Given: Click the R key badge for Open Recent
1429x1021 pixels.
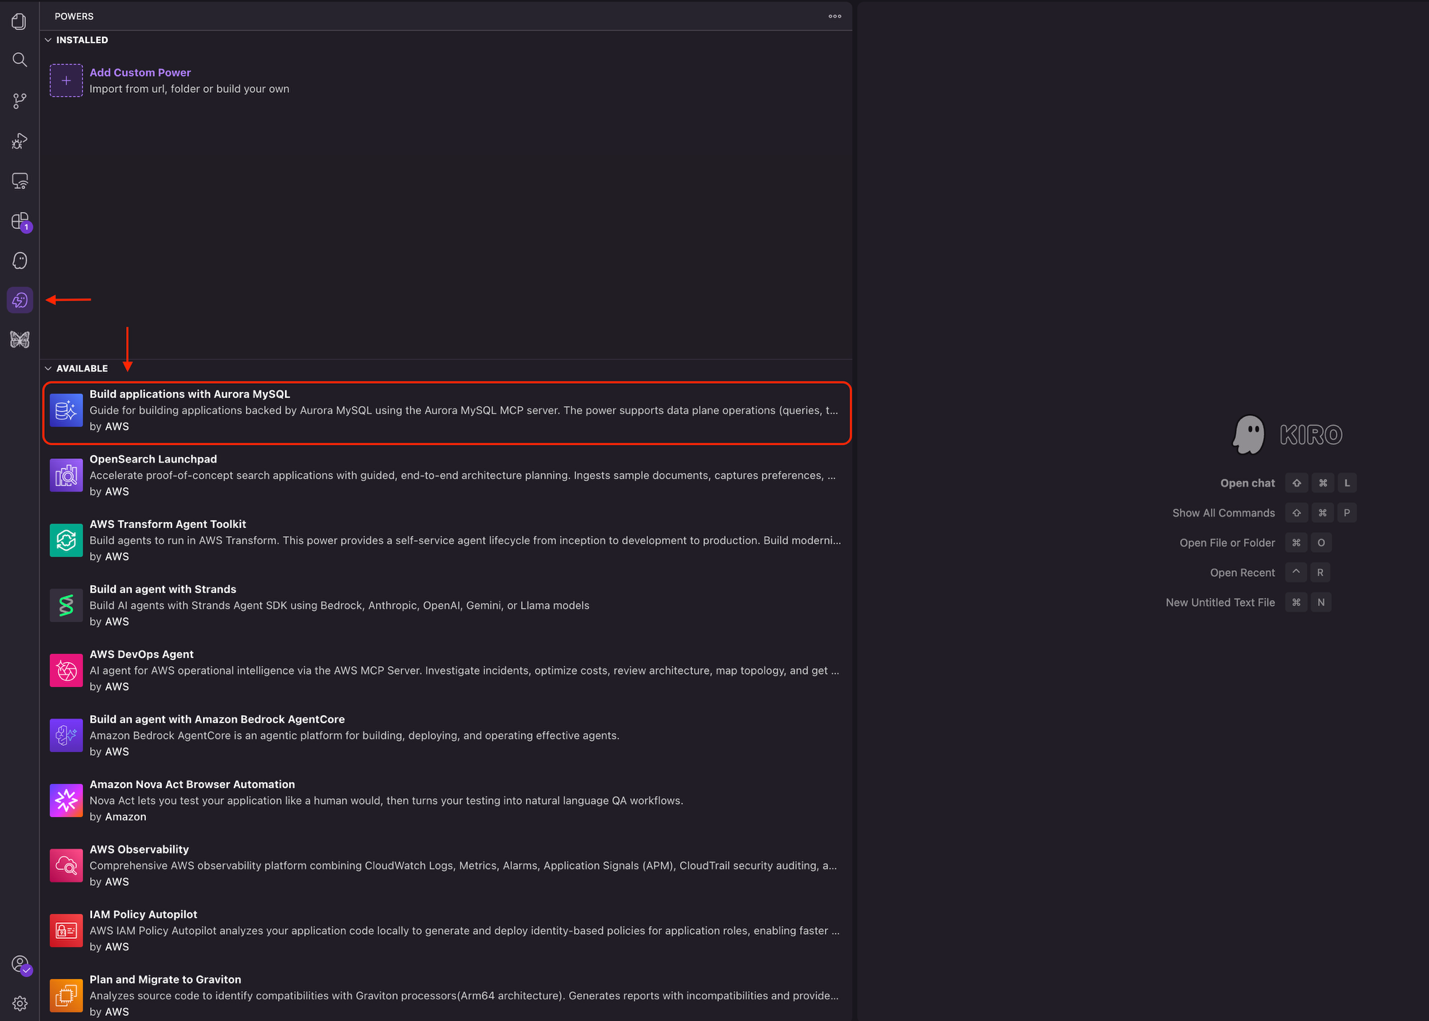Looking at the screenshot, I should [x=1320, y=573].
